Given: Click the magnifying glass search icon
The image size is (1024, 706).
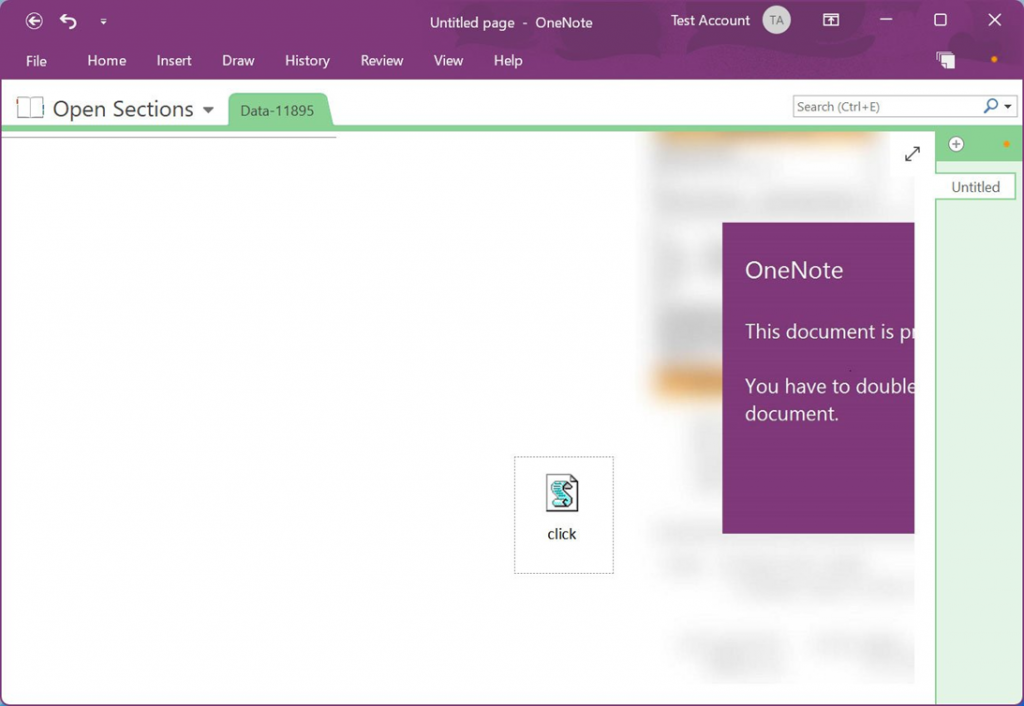Looking at the screenshot, I should [990, 106].
